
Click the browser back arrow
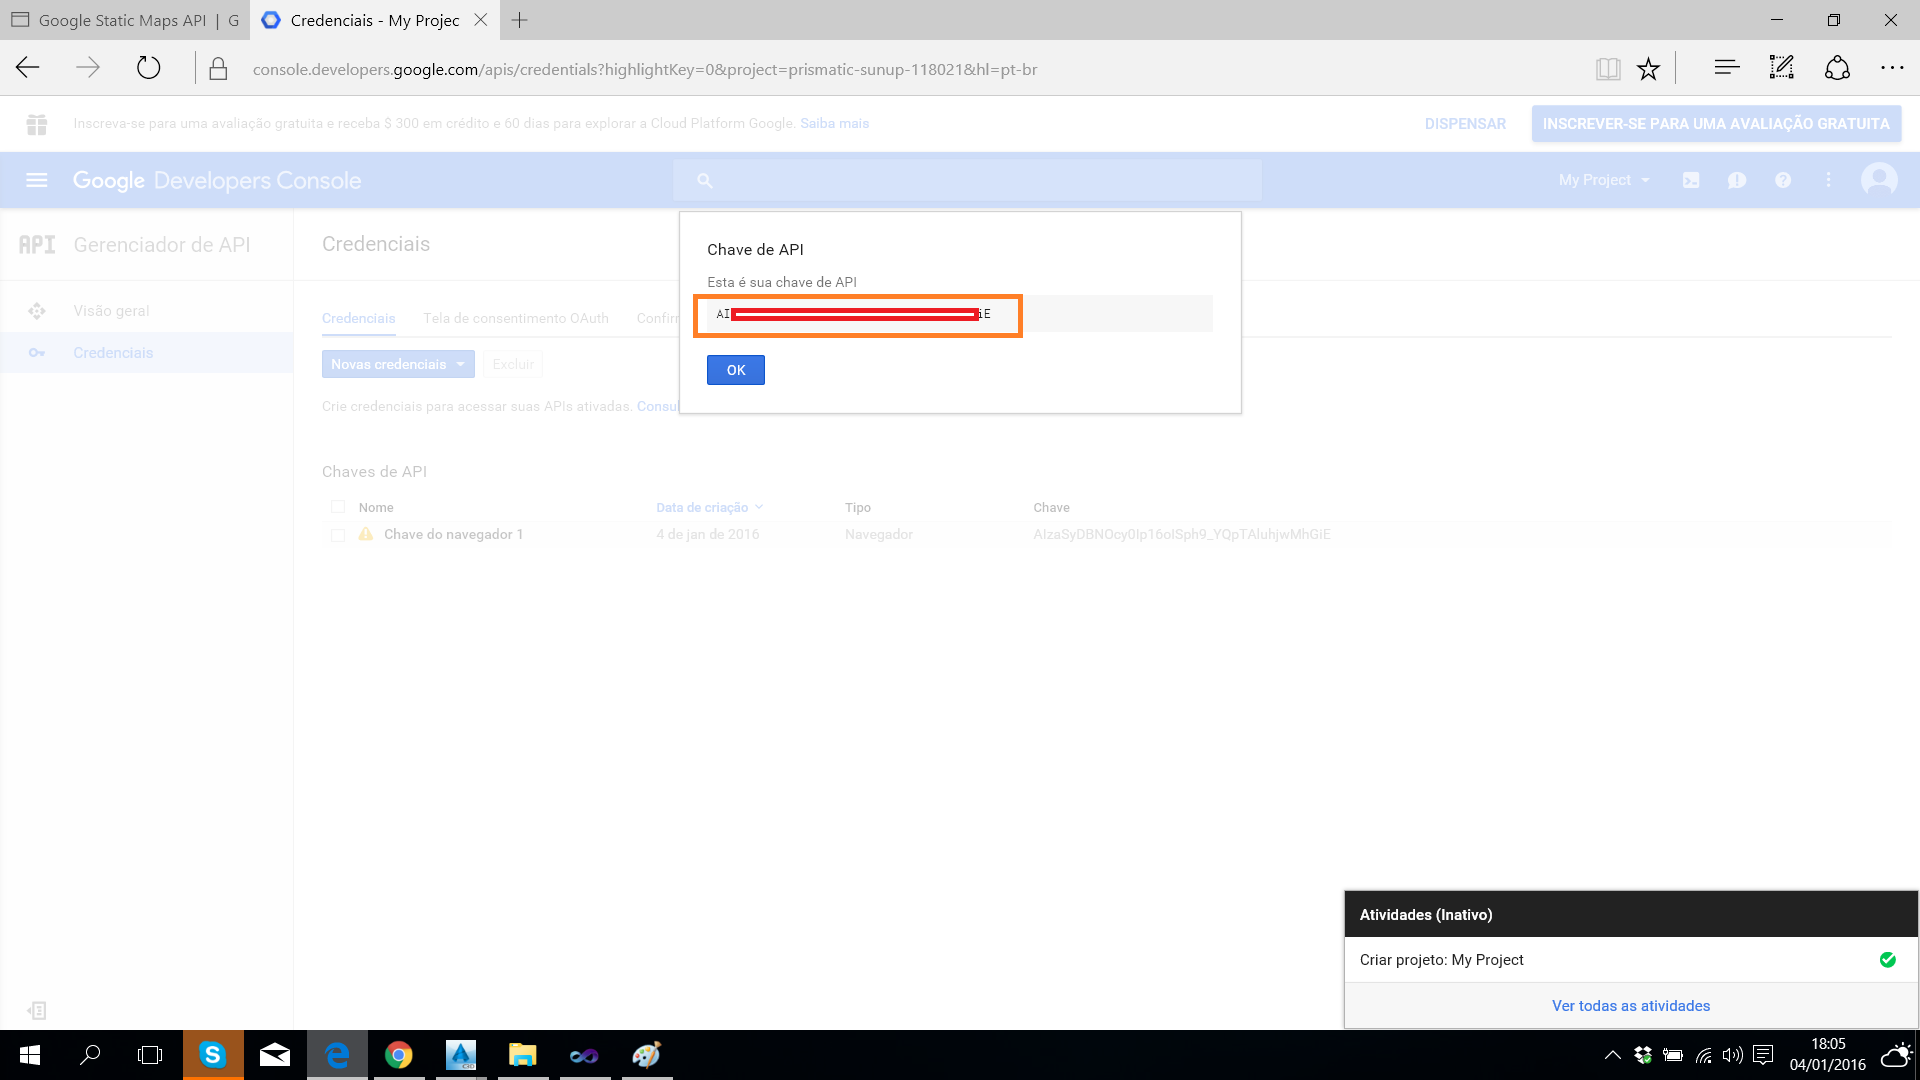pyautogui.click(x=28, y=68)
